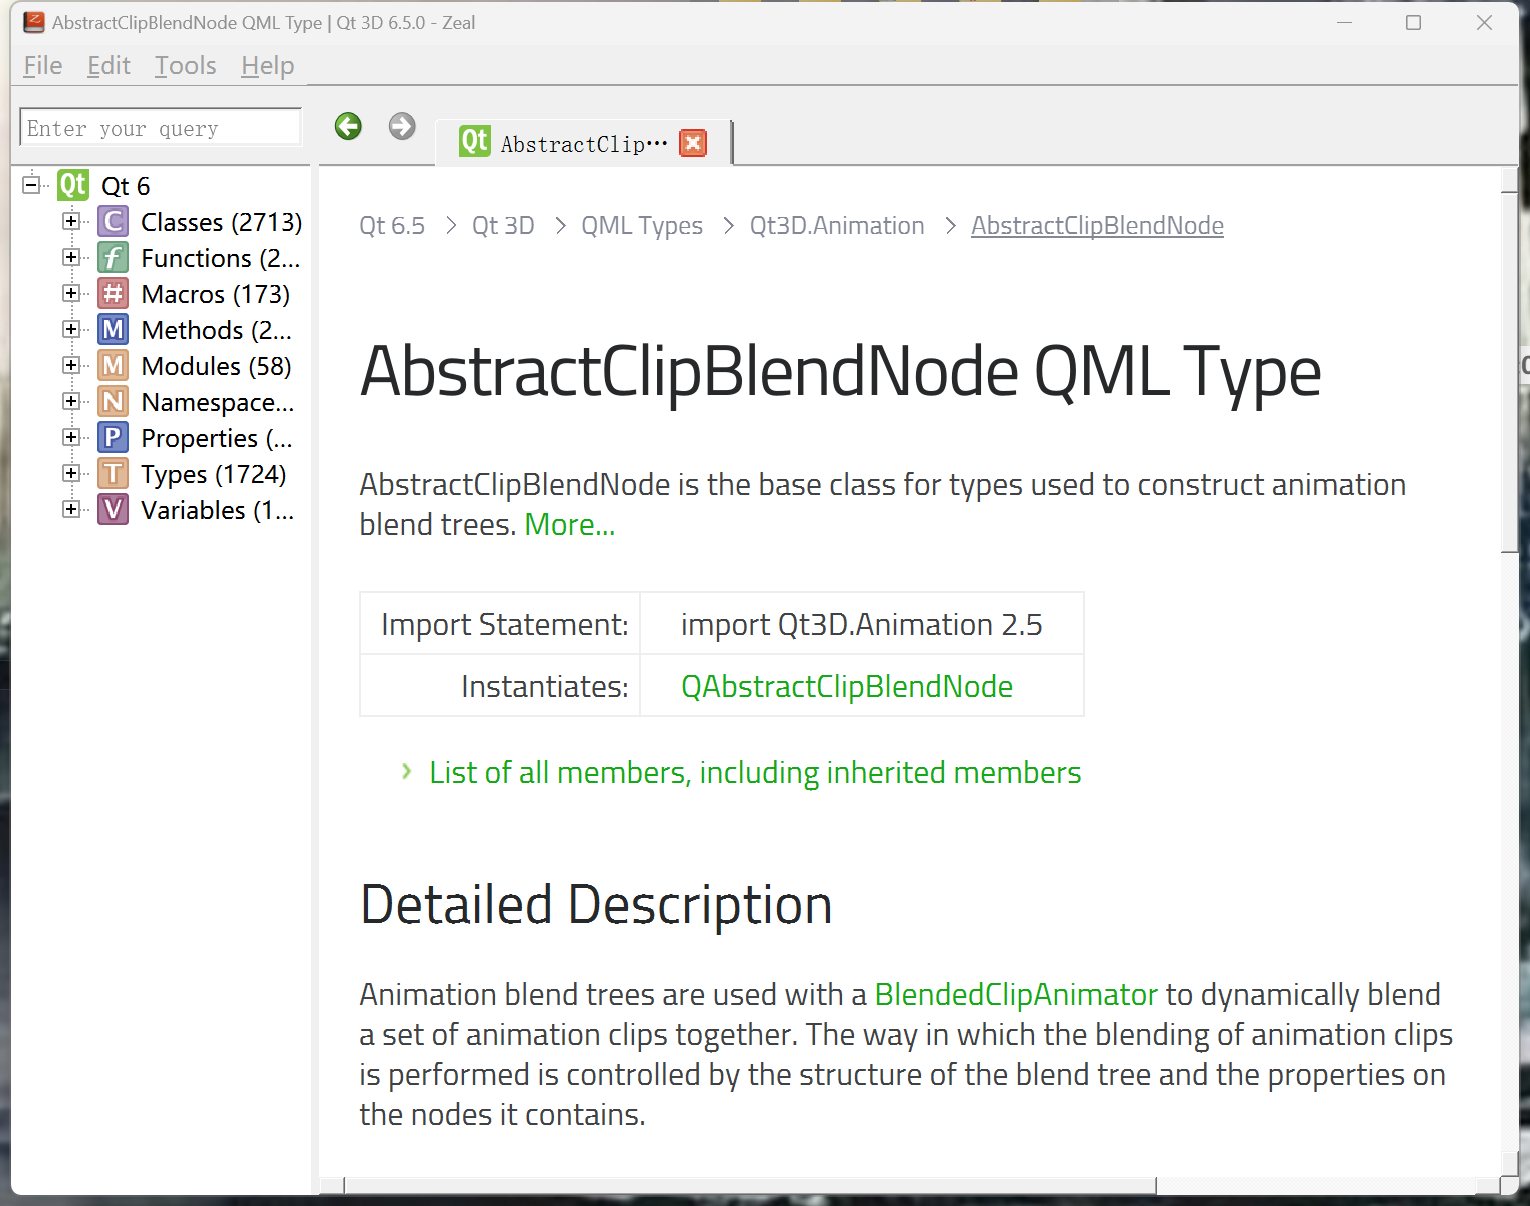Click the Qt icon on the AbstractClip tab
This screenshot has height=1206, width=1530.
point(474,141)
